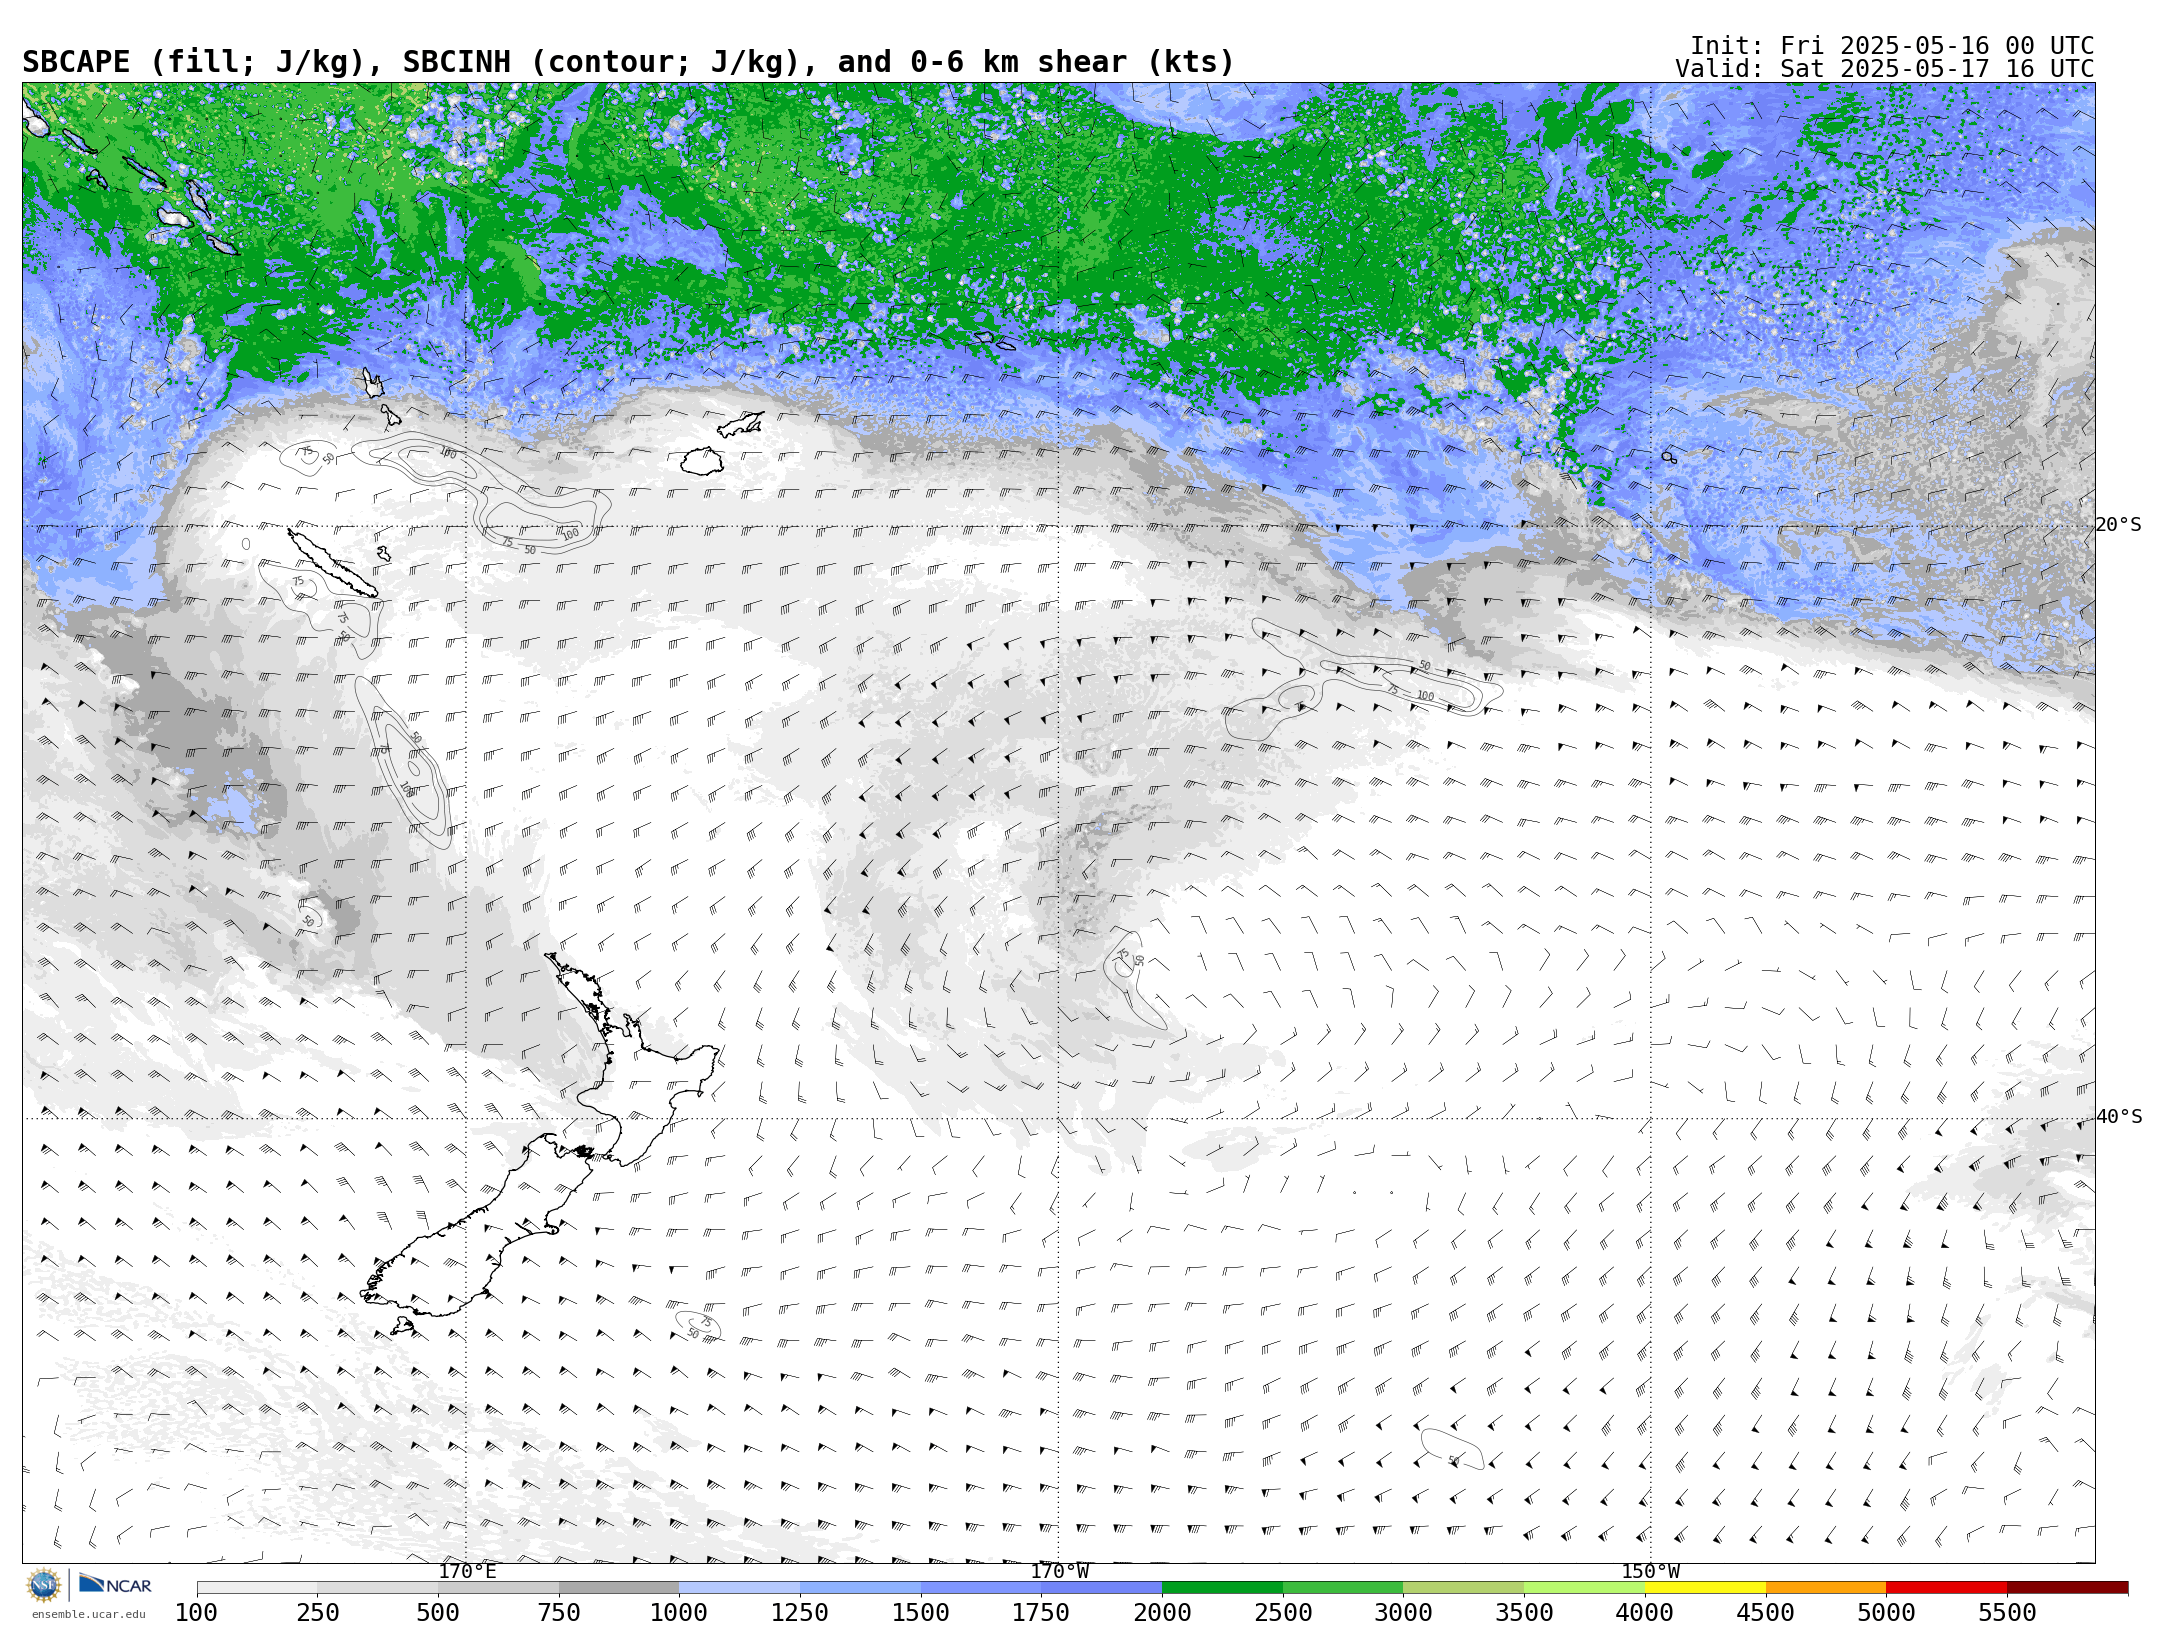Screen dimensions: 2160x1626
Task: Click the 40°S latitude label
Action: pyautogui.click(x=2118, y=1117)
